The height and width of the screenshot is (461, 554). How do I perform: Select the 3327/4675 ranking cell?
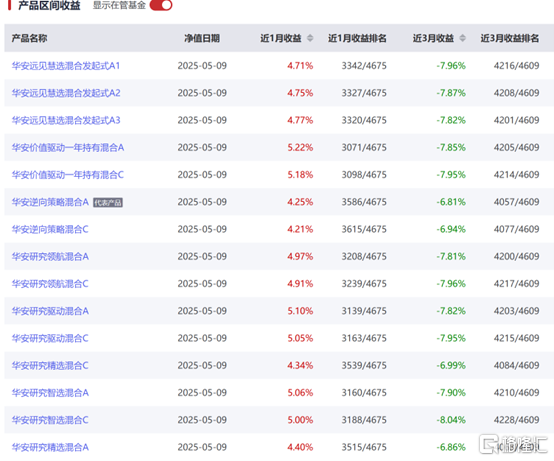pos(364,93)
